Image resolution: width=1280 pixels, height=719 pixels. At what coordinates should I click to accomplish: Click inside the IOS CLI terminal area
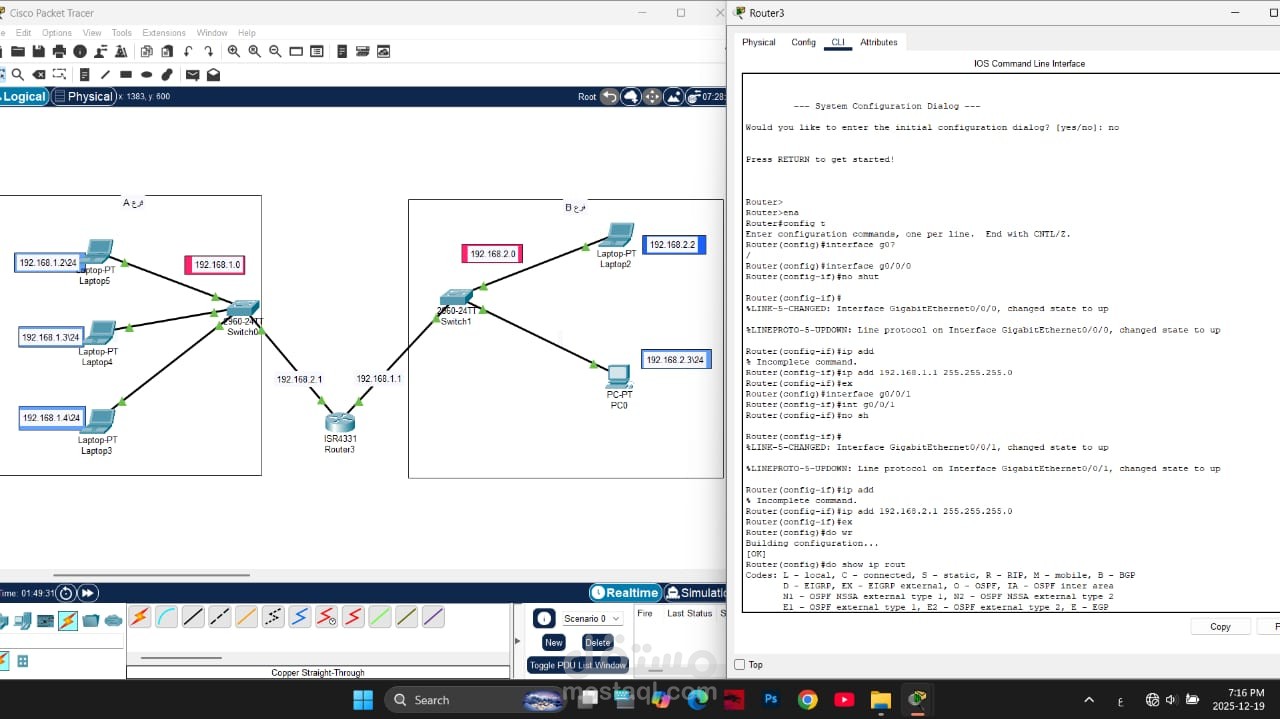[x=1010, y=342]
